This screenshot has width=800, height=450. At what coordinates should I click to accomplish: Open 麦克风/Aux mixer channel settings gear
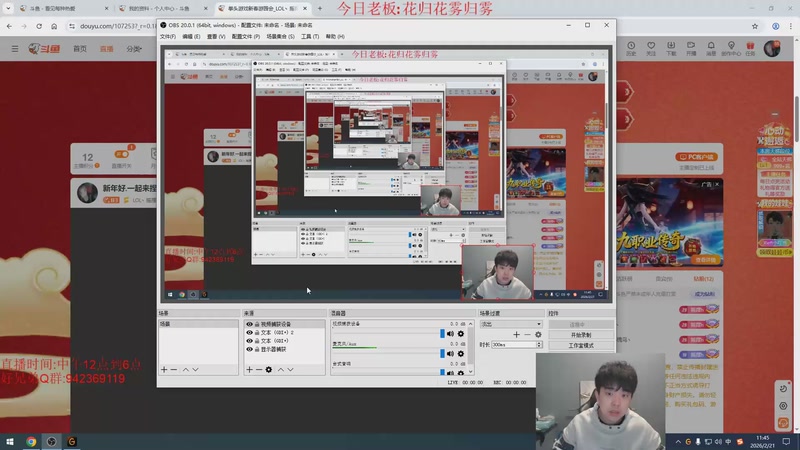pos(461,354)
